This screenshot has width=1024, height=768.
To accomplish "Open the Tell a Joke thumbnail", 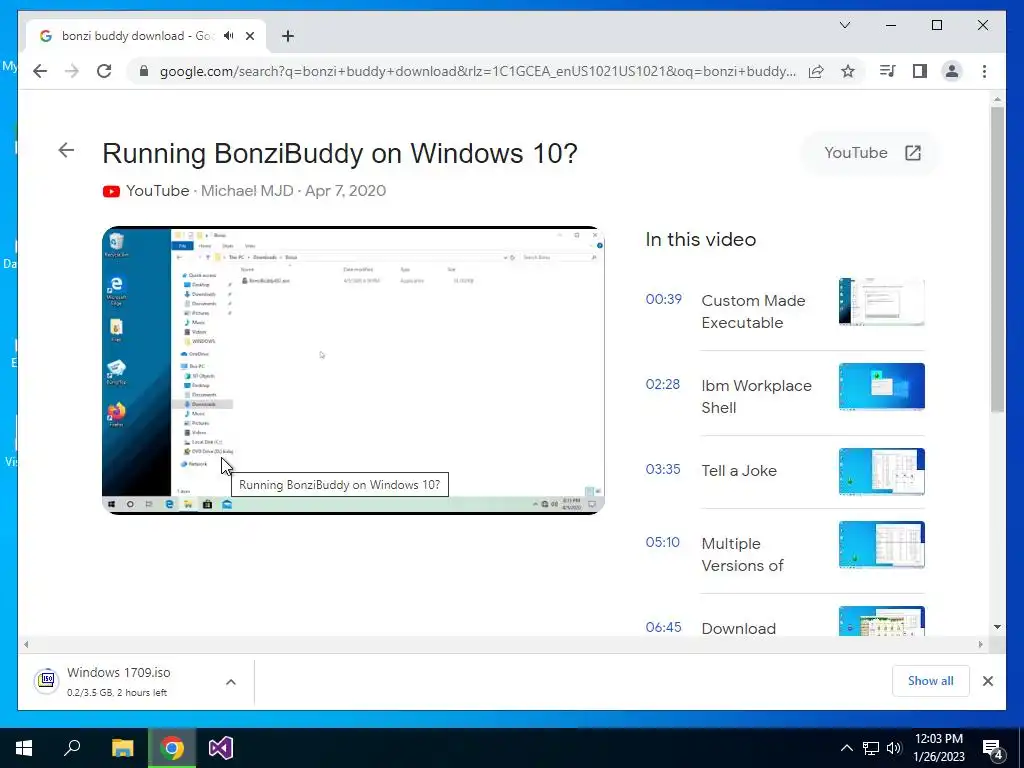I will coord(882,472).
